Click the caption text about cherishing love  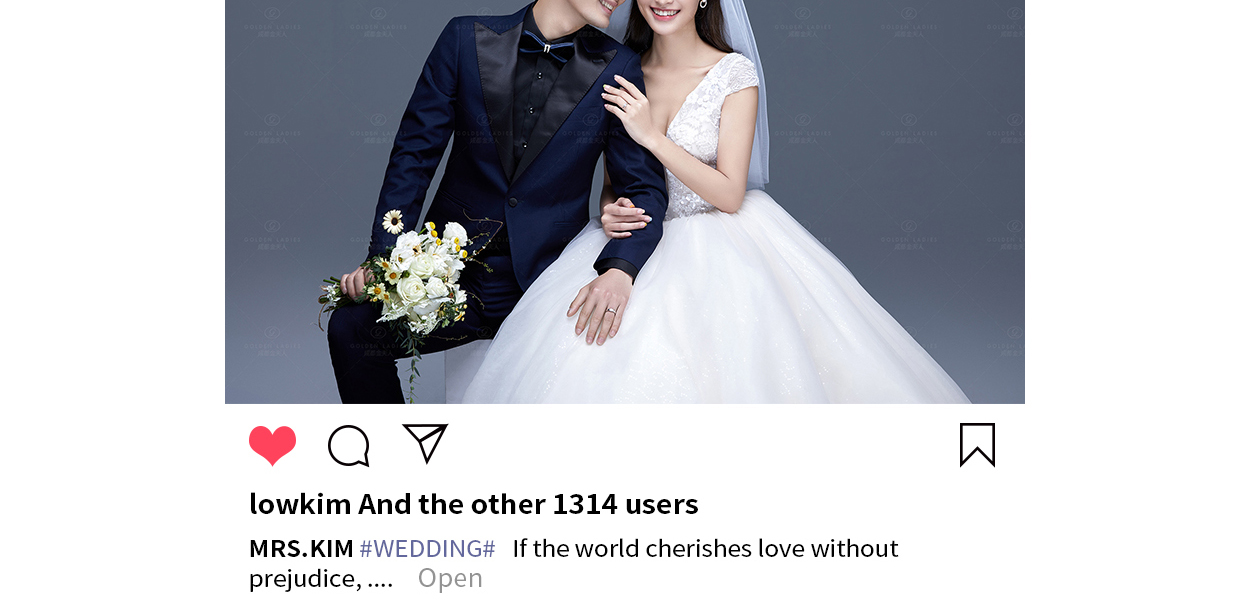(x=705, y=548)
